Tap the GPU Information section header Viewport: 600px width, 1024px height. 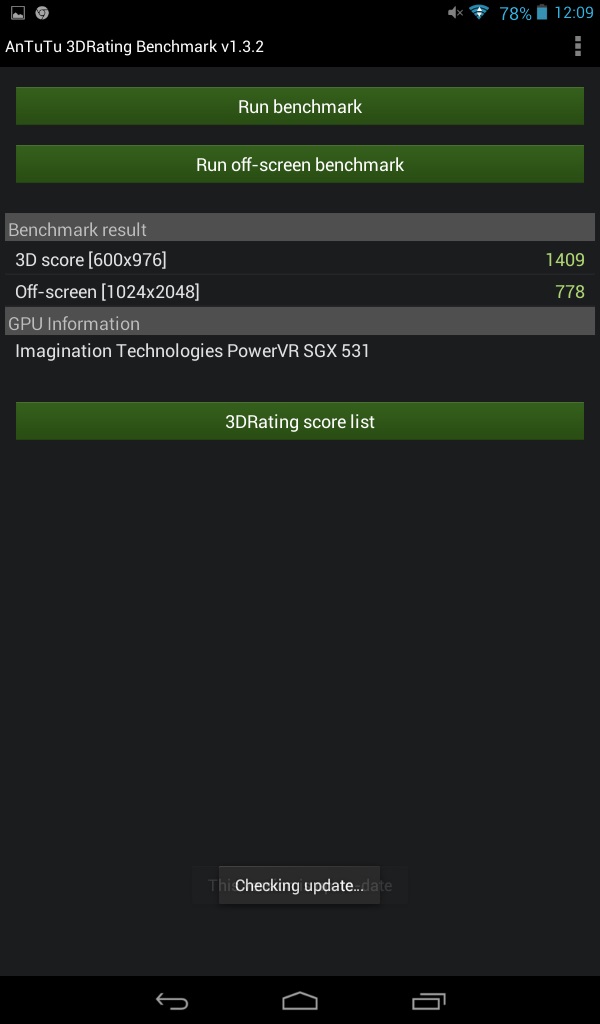pyautogui.click(x=300, y=323)
